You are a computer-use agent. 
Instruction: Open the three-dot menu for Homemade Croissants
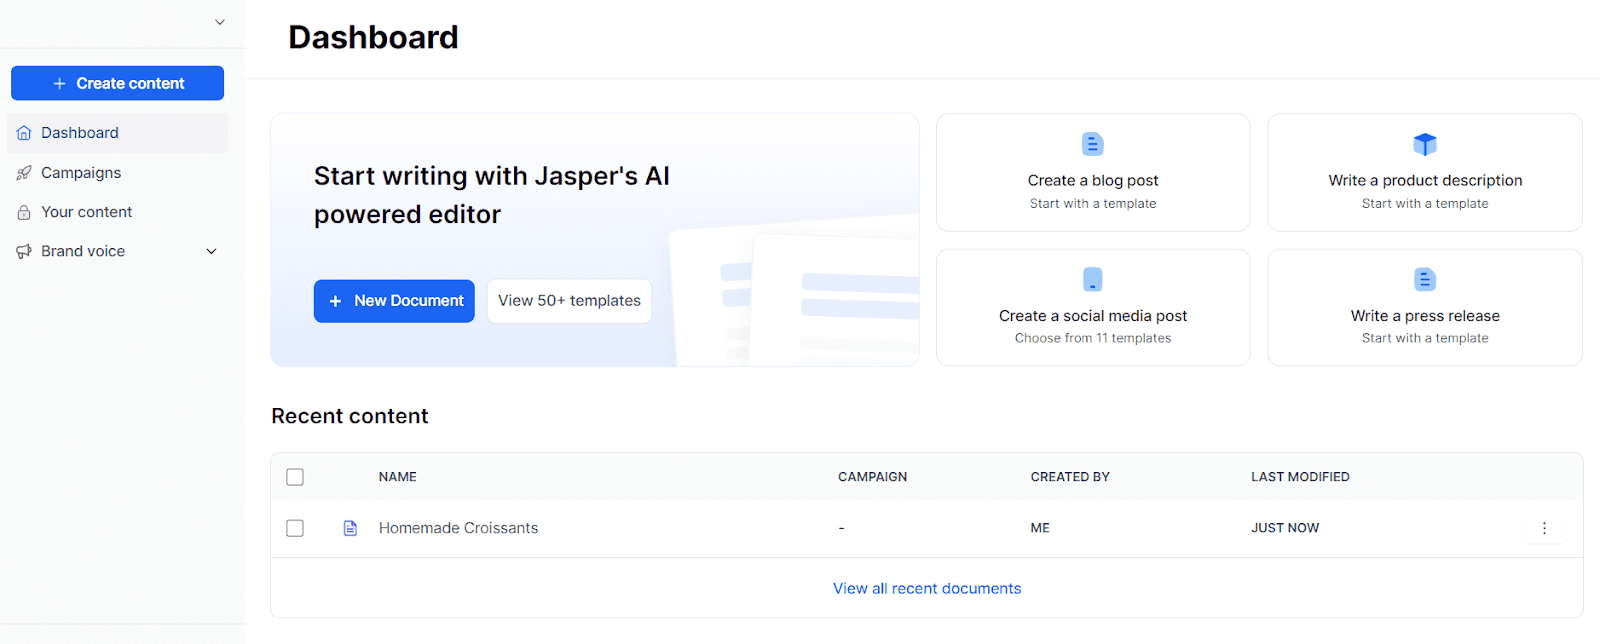(x=1543, y=528)
